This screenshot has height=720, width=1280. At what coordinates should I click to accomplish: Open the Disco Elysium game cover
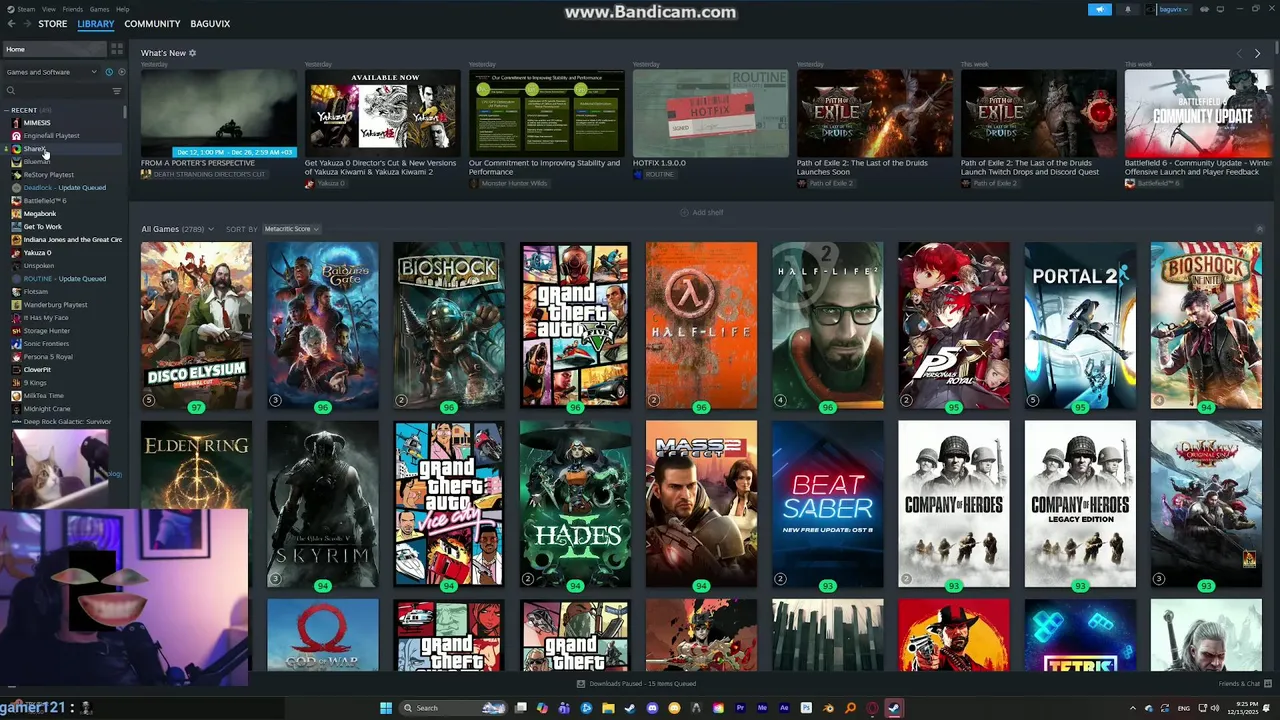click(x=196, y=325)
